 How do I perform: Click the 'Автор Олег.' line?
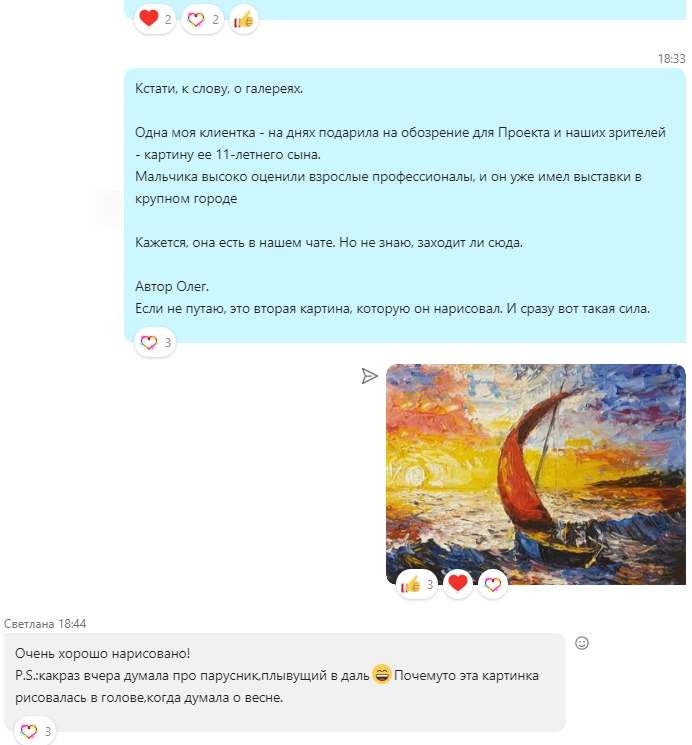[x=172, y=287]
